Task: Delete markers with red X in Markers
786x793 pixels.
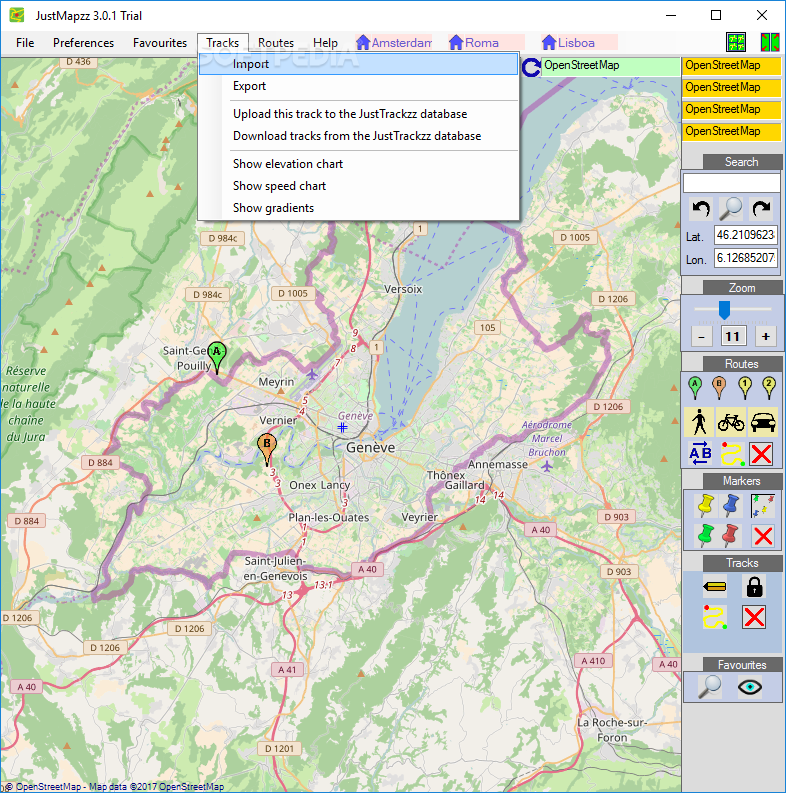Action: (x=763, y=536)
